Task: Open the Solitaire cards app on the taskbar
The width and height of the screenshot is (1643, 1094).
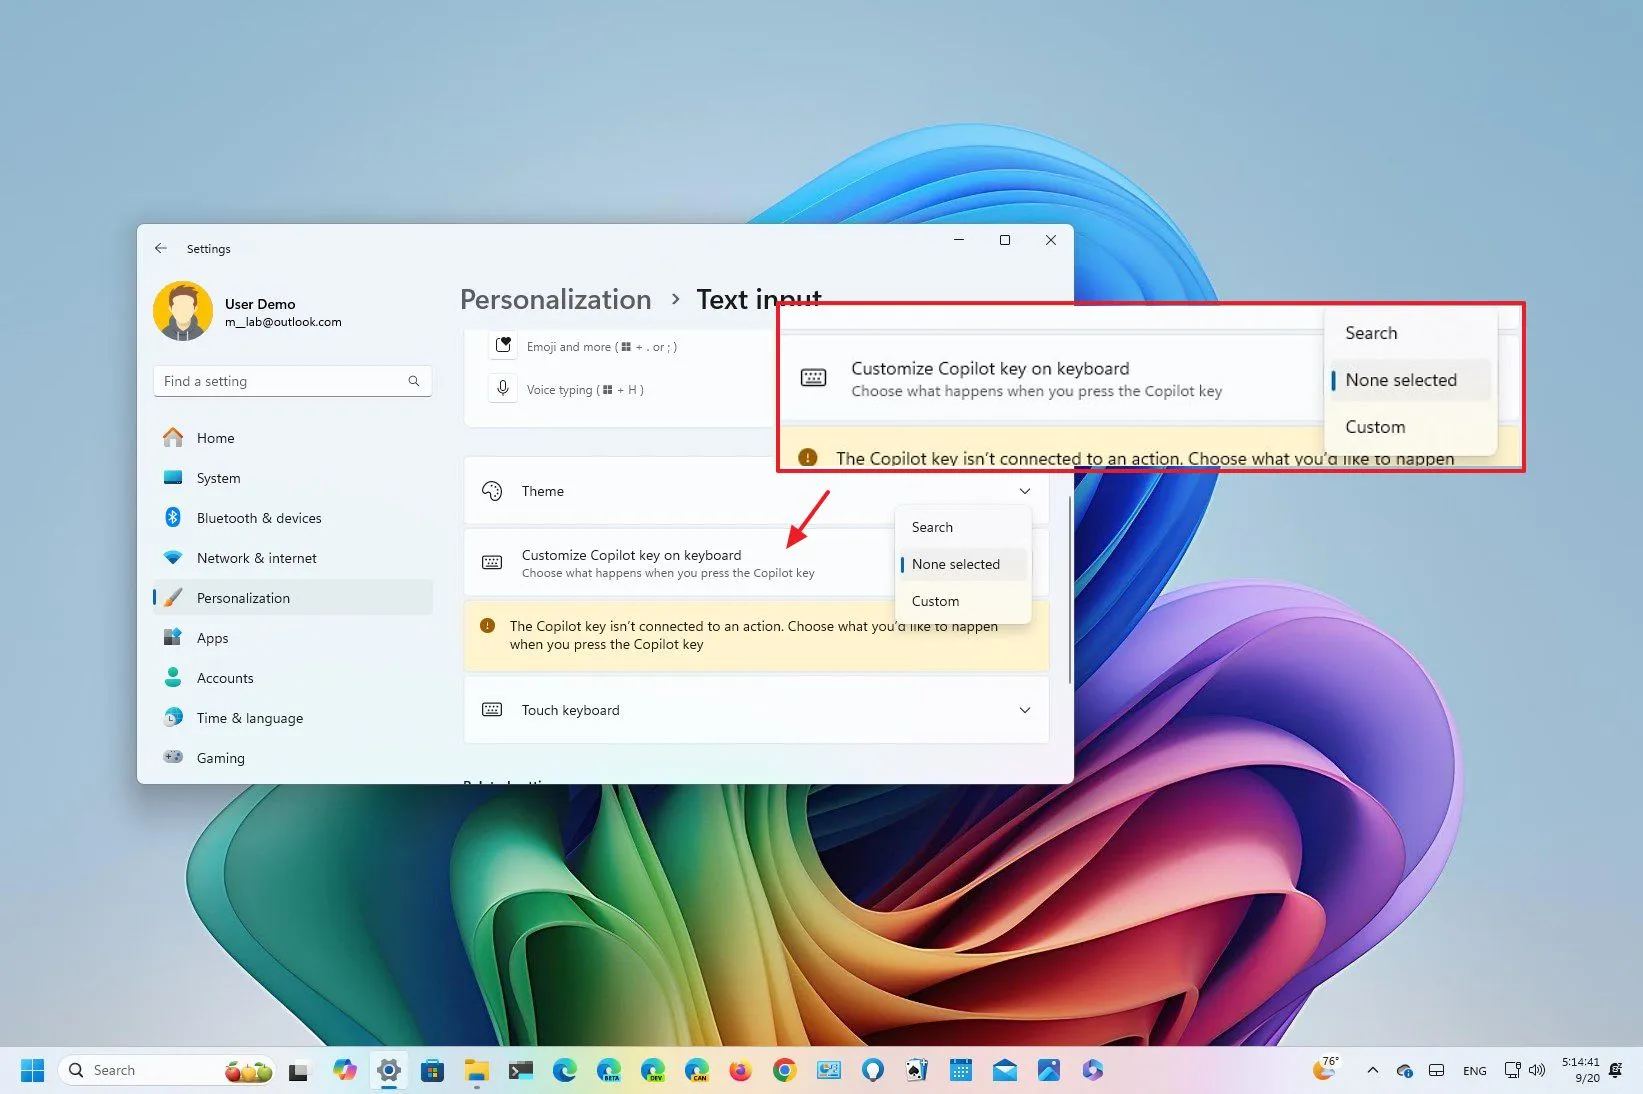Action: (916, 1070)
